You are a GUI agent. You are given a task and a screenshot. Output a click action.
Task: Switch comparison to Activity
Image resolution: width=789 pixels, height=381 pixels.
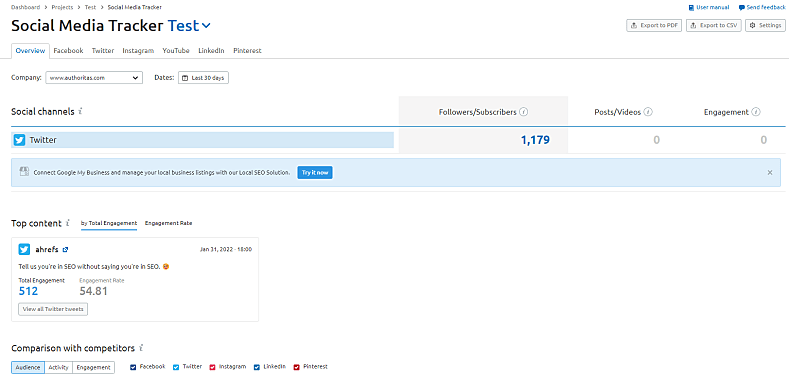pos(58,367)
